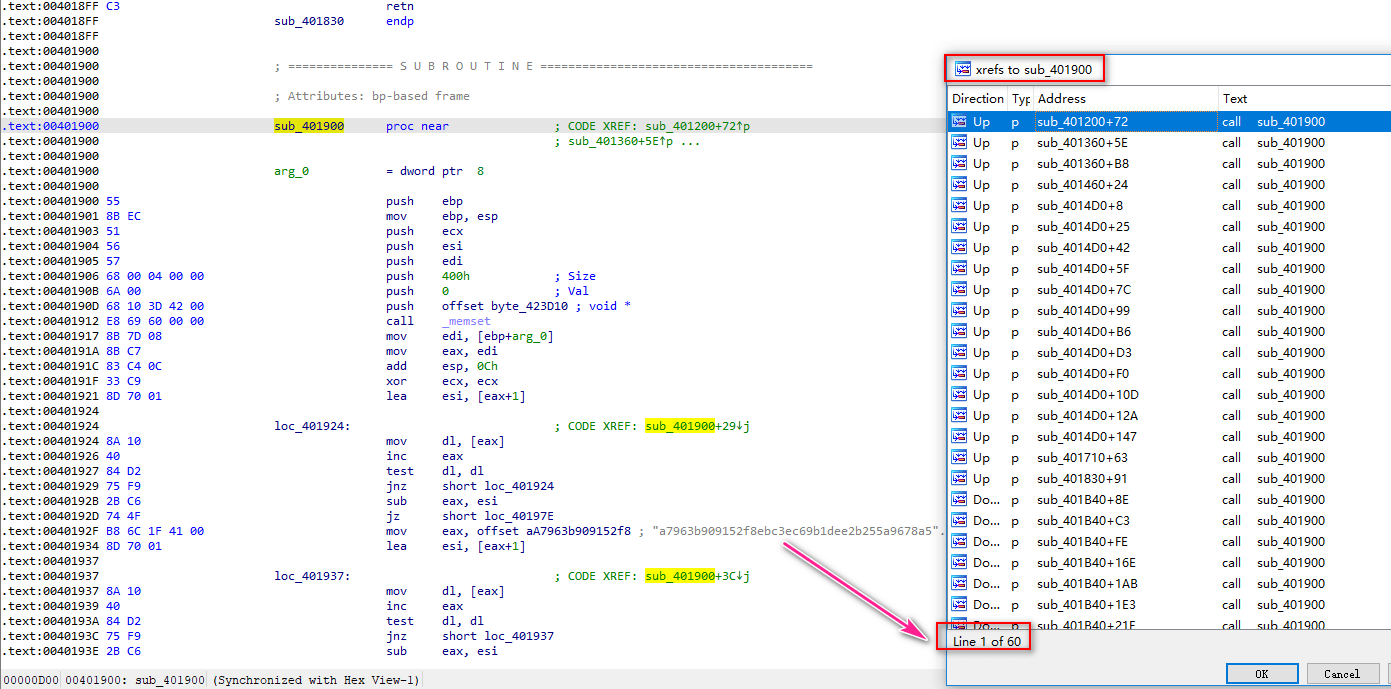This screenshot has height=689, width=1391.
Task: Select xref address sub_4014D0+B6
Action: pos(1083,331)
